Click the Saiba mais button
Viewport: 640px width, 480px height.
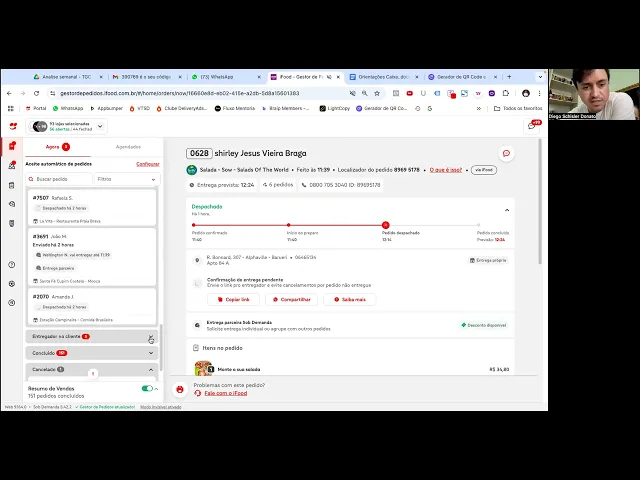[x=350, y=300]
